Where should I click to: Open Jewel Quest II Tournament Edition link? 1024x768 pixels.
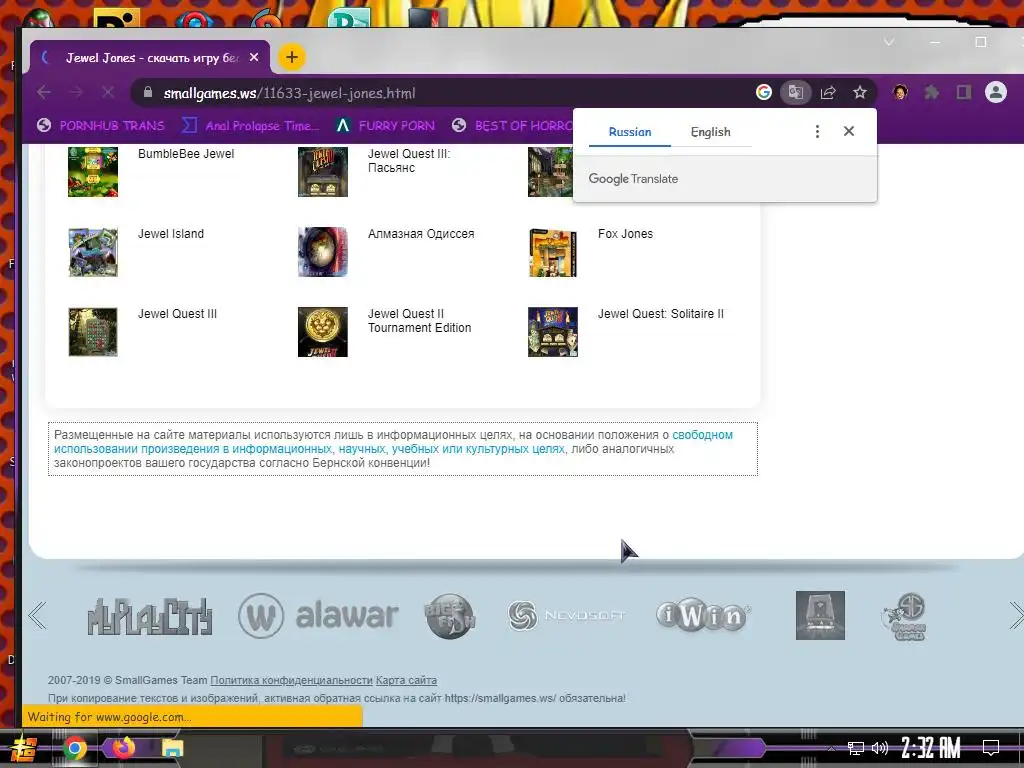[419, 321]
